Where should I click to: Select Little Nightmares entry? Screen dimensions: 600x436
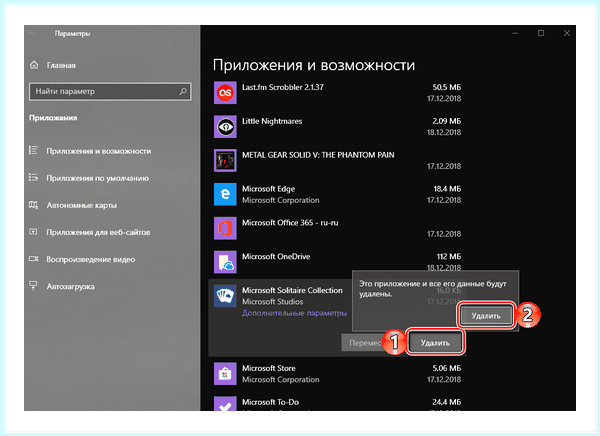coord(272,121)
